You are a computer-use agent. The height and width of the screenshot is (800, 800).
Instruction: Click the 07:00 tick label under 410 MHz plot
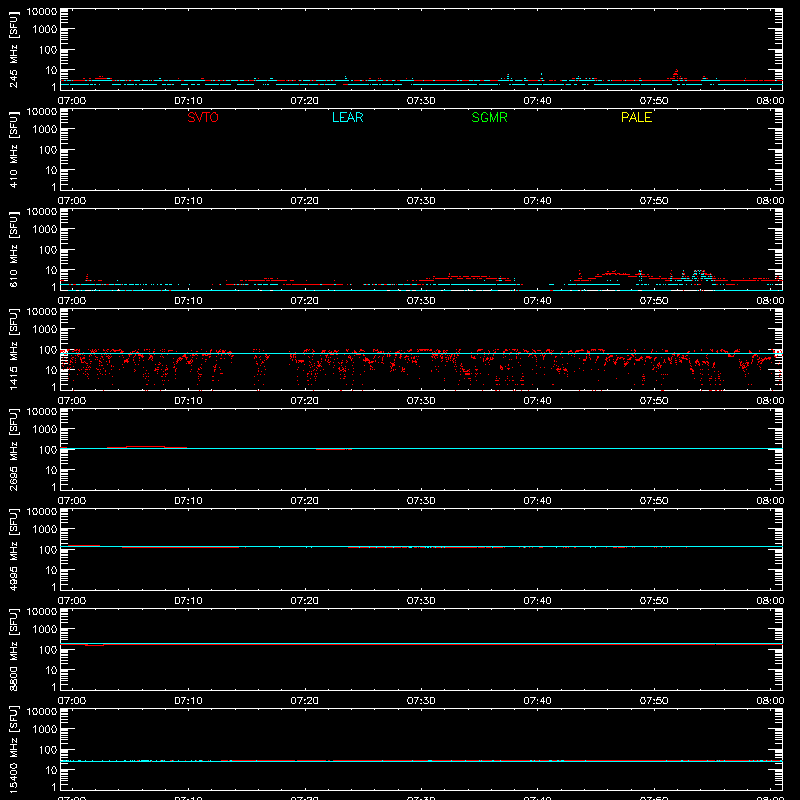click(x=71, y=201)
